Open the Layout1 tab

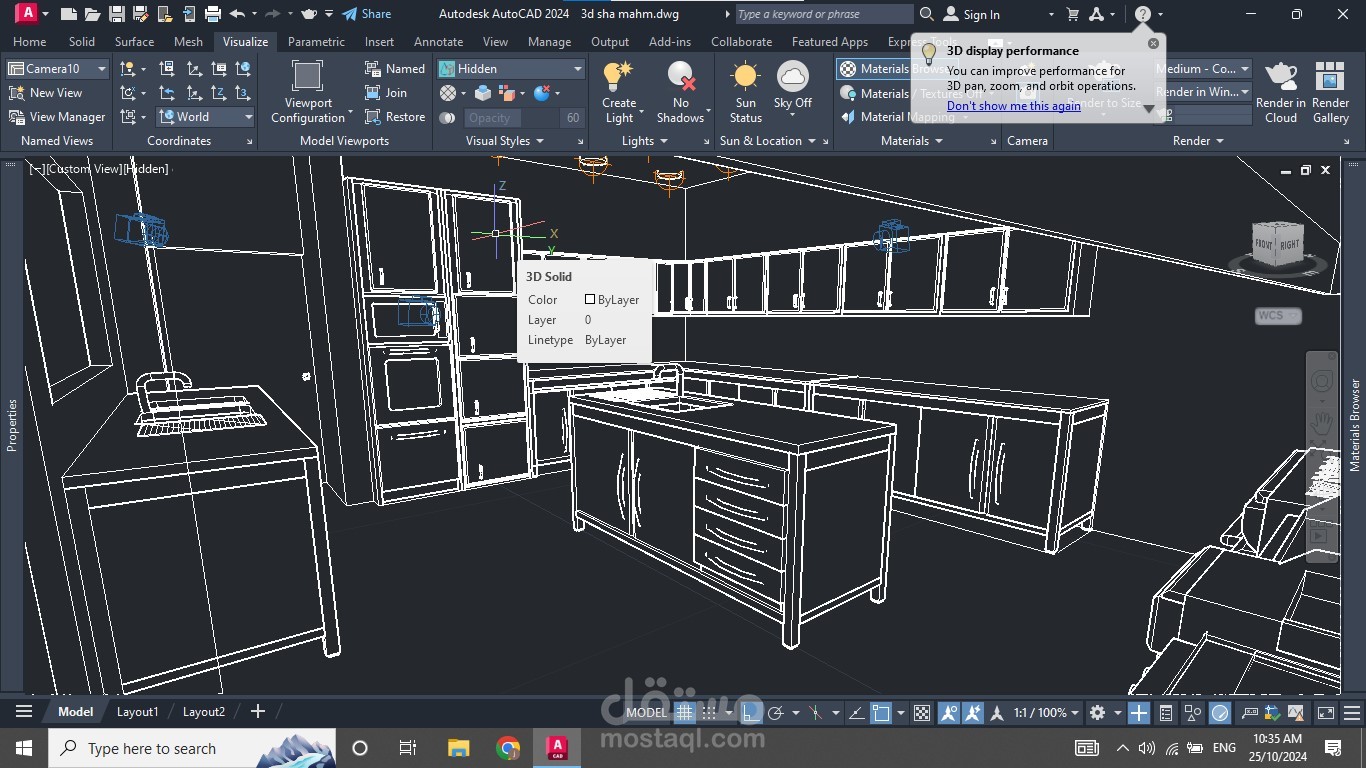point(137,712)
